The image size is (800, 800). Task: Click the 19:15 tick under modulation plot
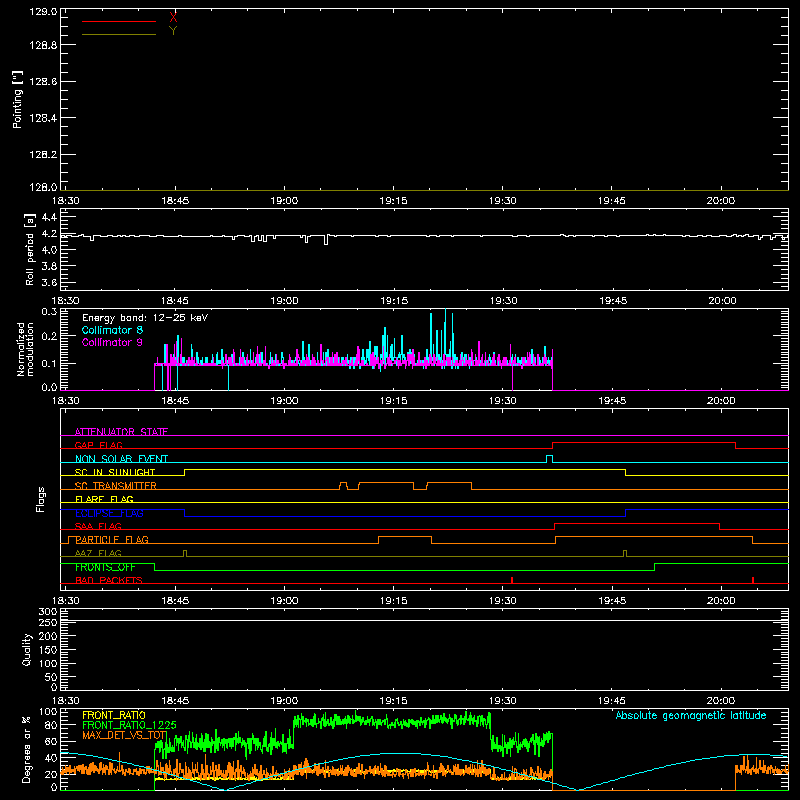click(x=394, y=401)
